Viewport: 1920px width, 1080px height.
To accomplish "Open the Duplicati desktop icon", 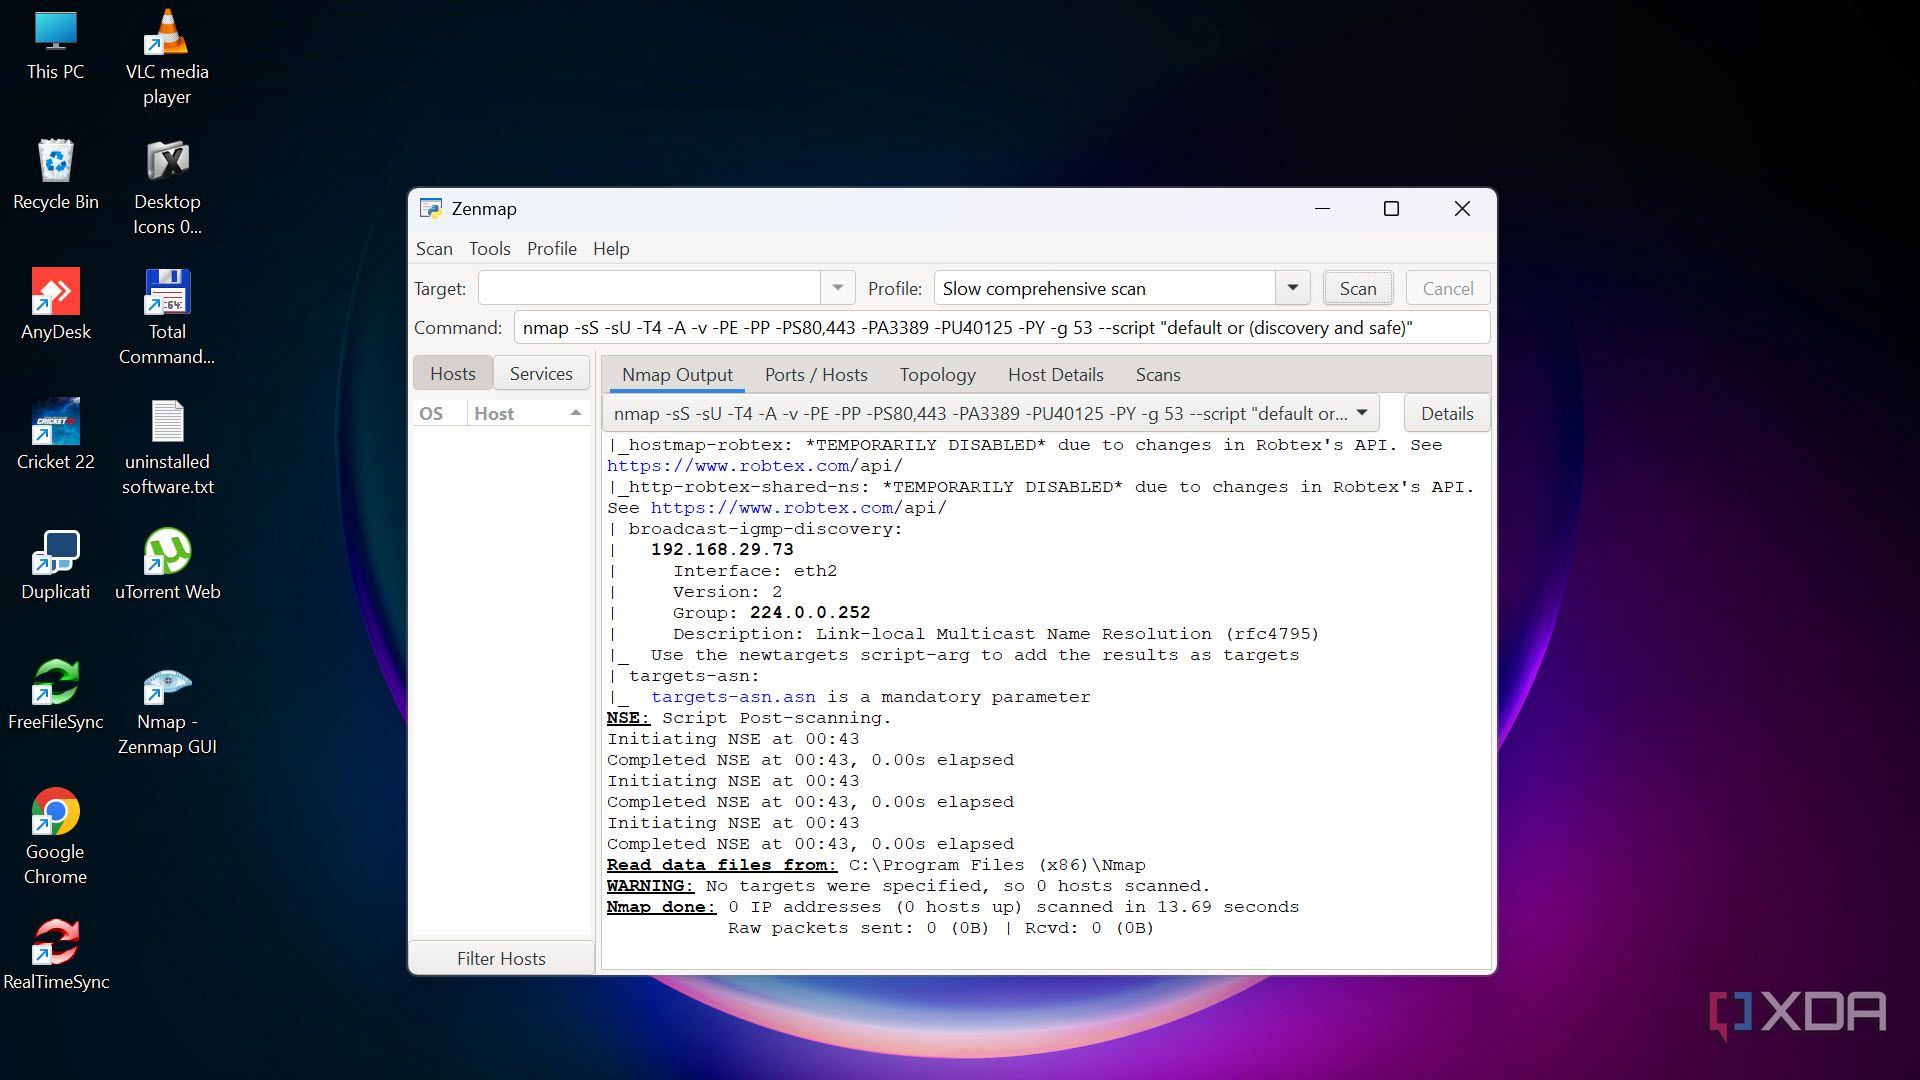I will tap(55, 553).
